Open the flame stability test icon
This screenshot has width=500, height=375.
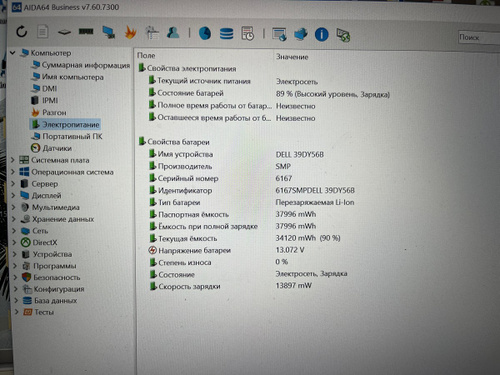pyautogui.click(x=131, y=33)
